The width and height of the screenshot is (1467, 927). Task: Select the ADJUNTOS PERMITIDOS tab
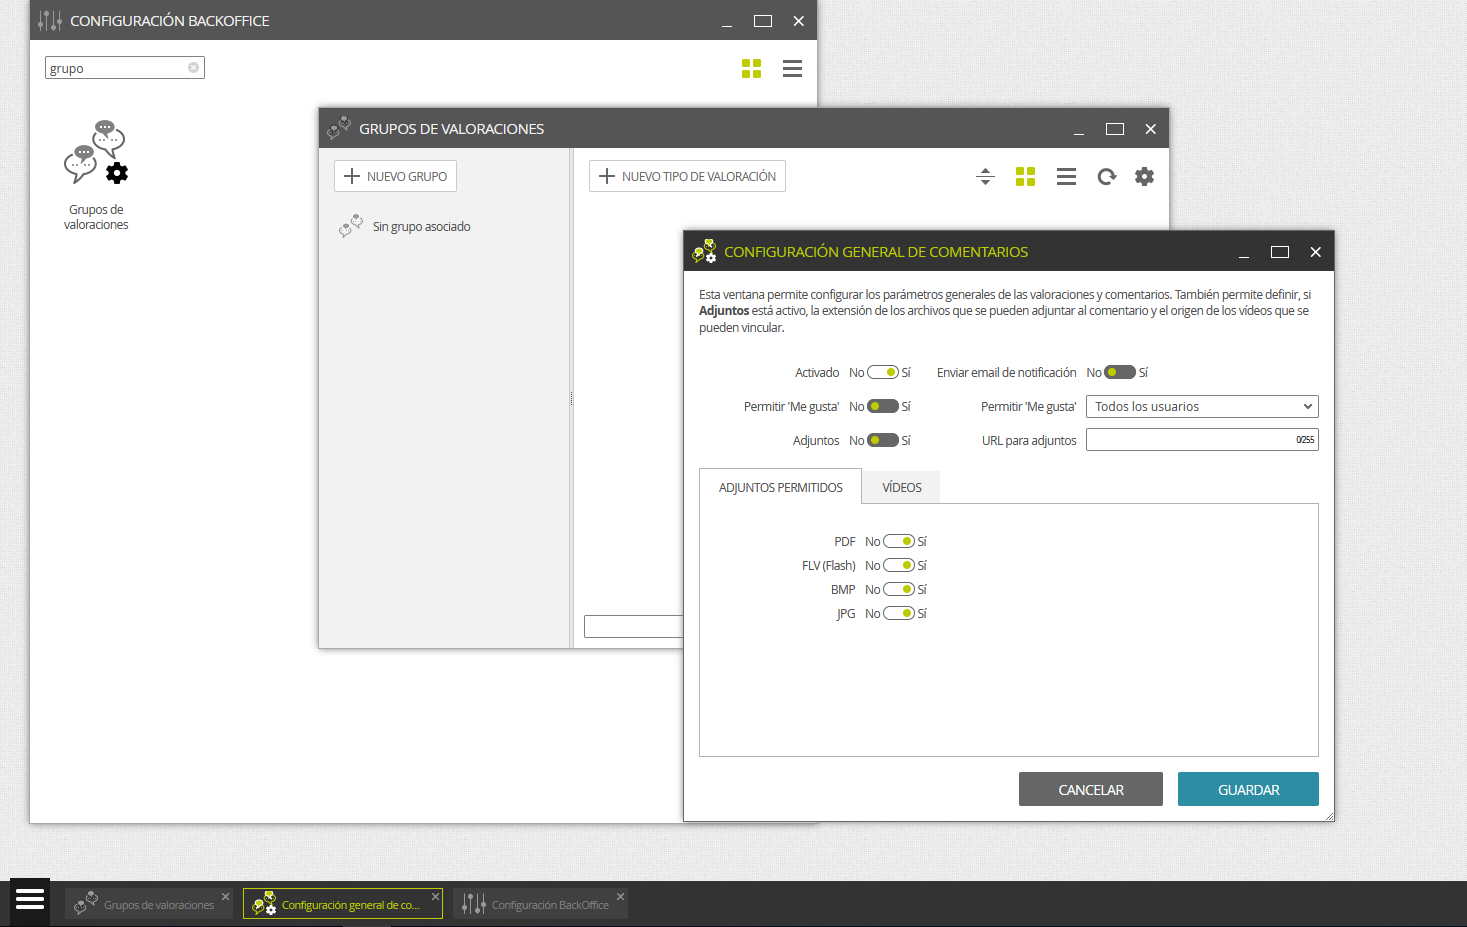click(781, 487)
